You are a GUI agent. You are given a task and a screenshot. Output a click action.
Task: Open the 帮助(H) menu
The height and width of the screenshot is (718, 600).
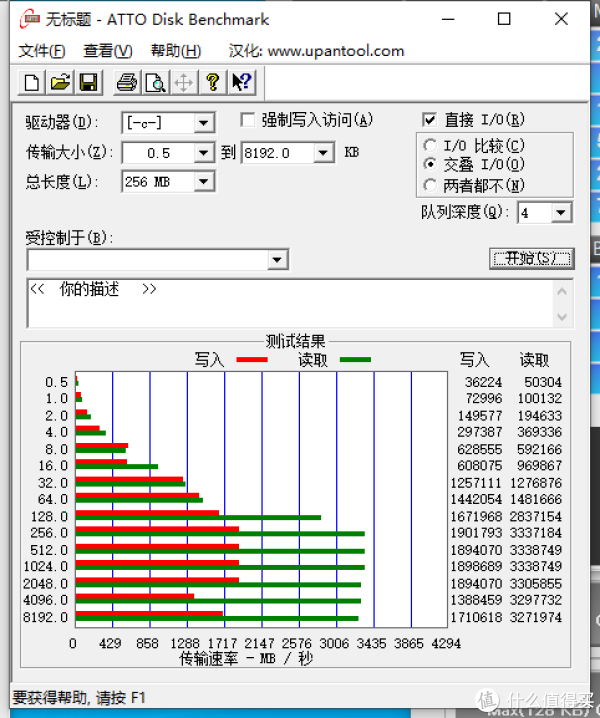coord(176,51)
